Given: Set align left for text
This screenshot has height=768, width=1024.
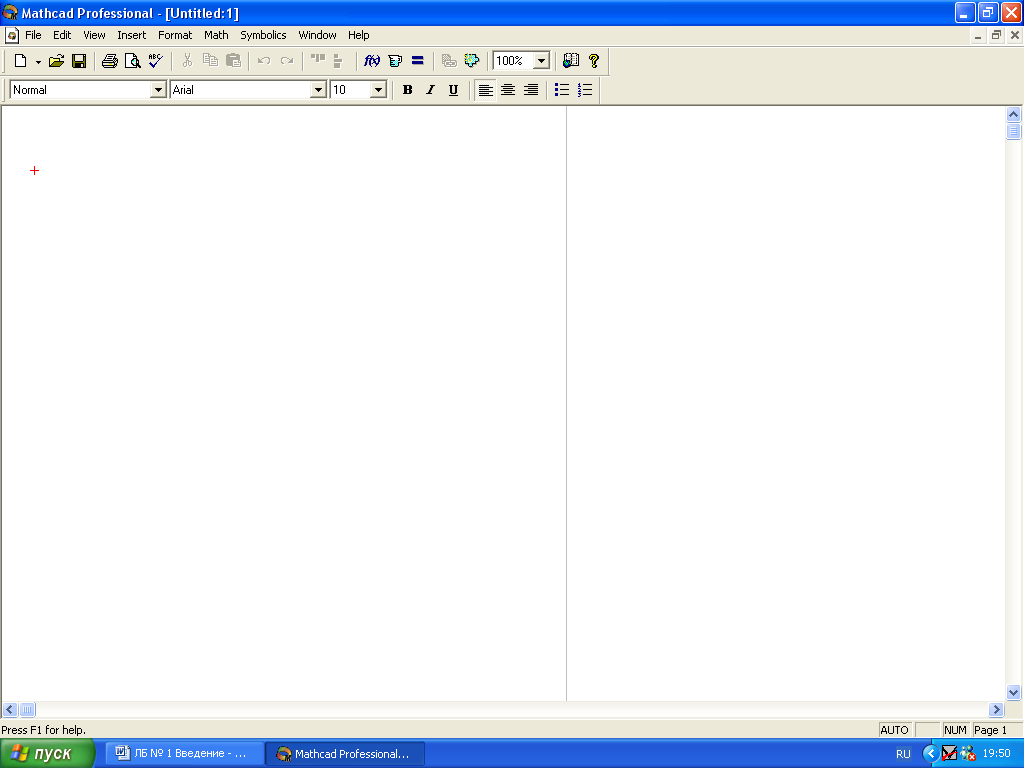Looking at the screenshot, I should click(485, 90).
